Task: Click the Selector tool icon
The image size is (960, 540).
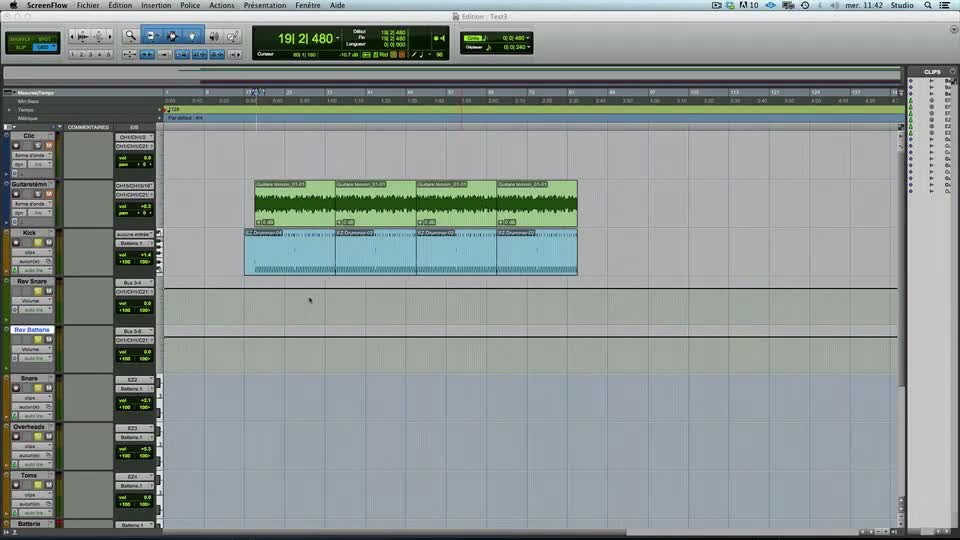Action: pyautogui.click(x=172, y=36)
